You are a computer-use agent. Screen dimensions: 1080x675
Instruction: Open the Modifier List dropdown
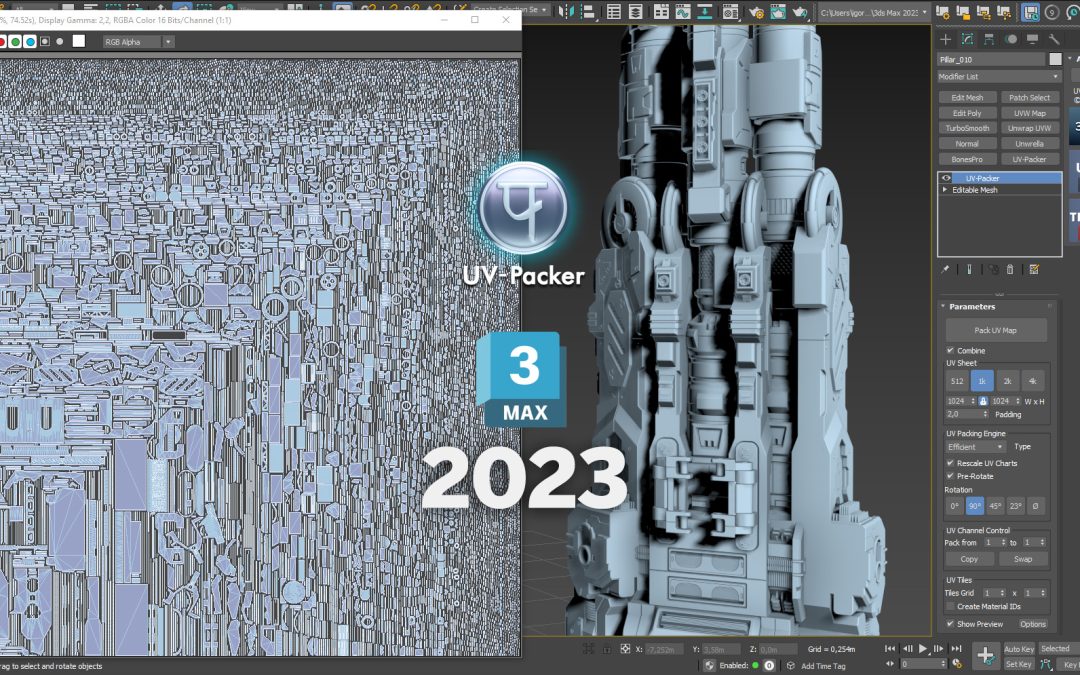coord(999,76)
